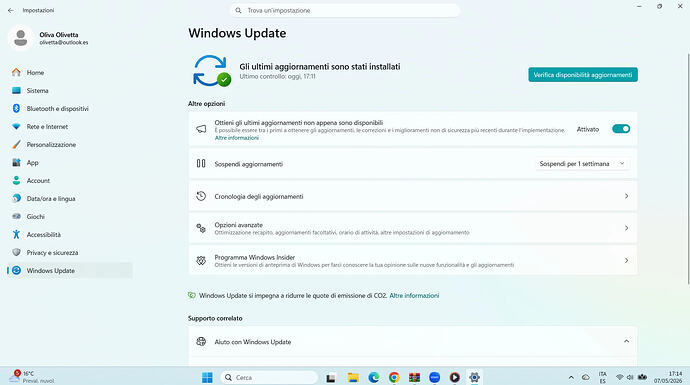This screenshot has height=385, width=690.
Task: Click the Data/ora e lingua globe icon
Action: pos(16,198)
